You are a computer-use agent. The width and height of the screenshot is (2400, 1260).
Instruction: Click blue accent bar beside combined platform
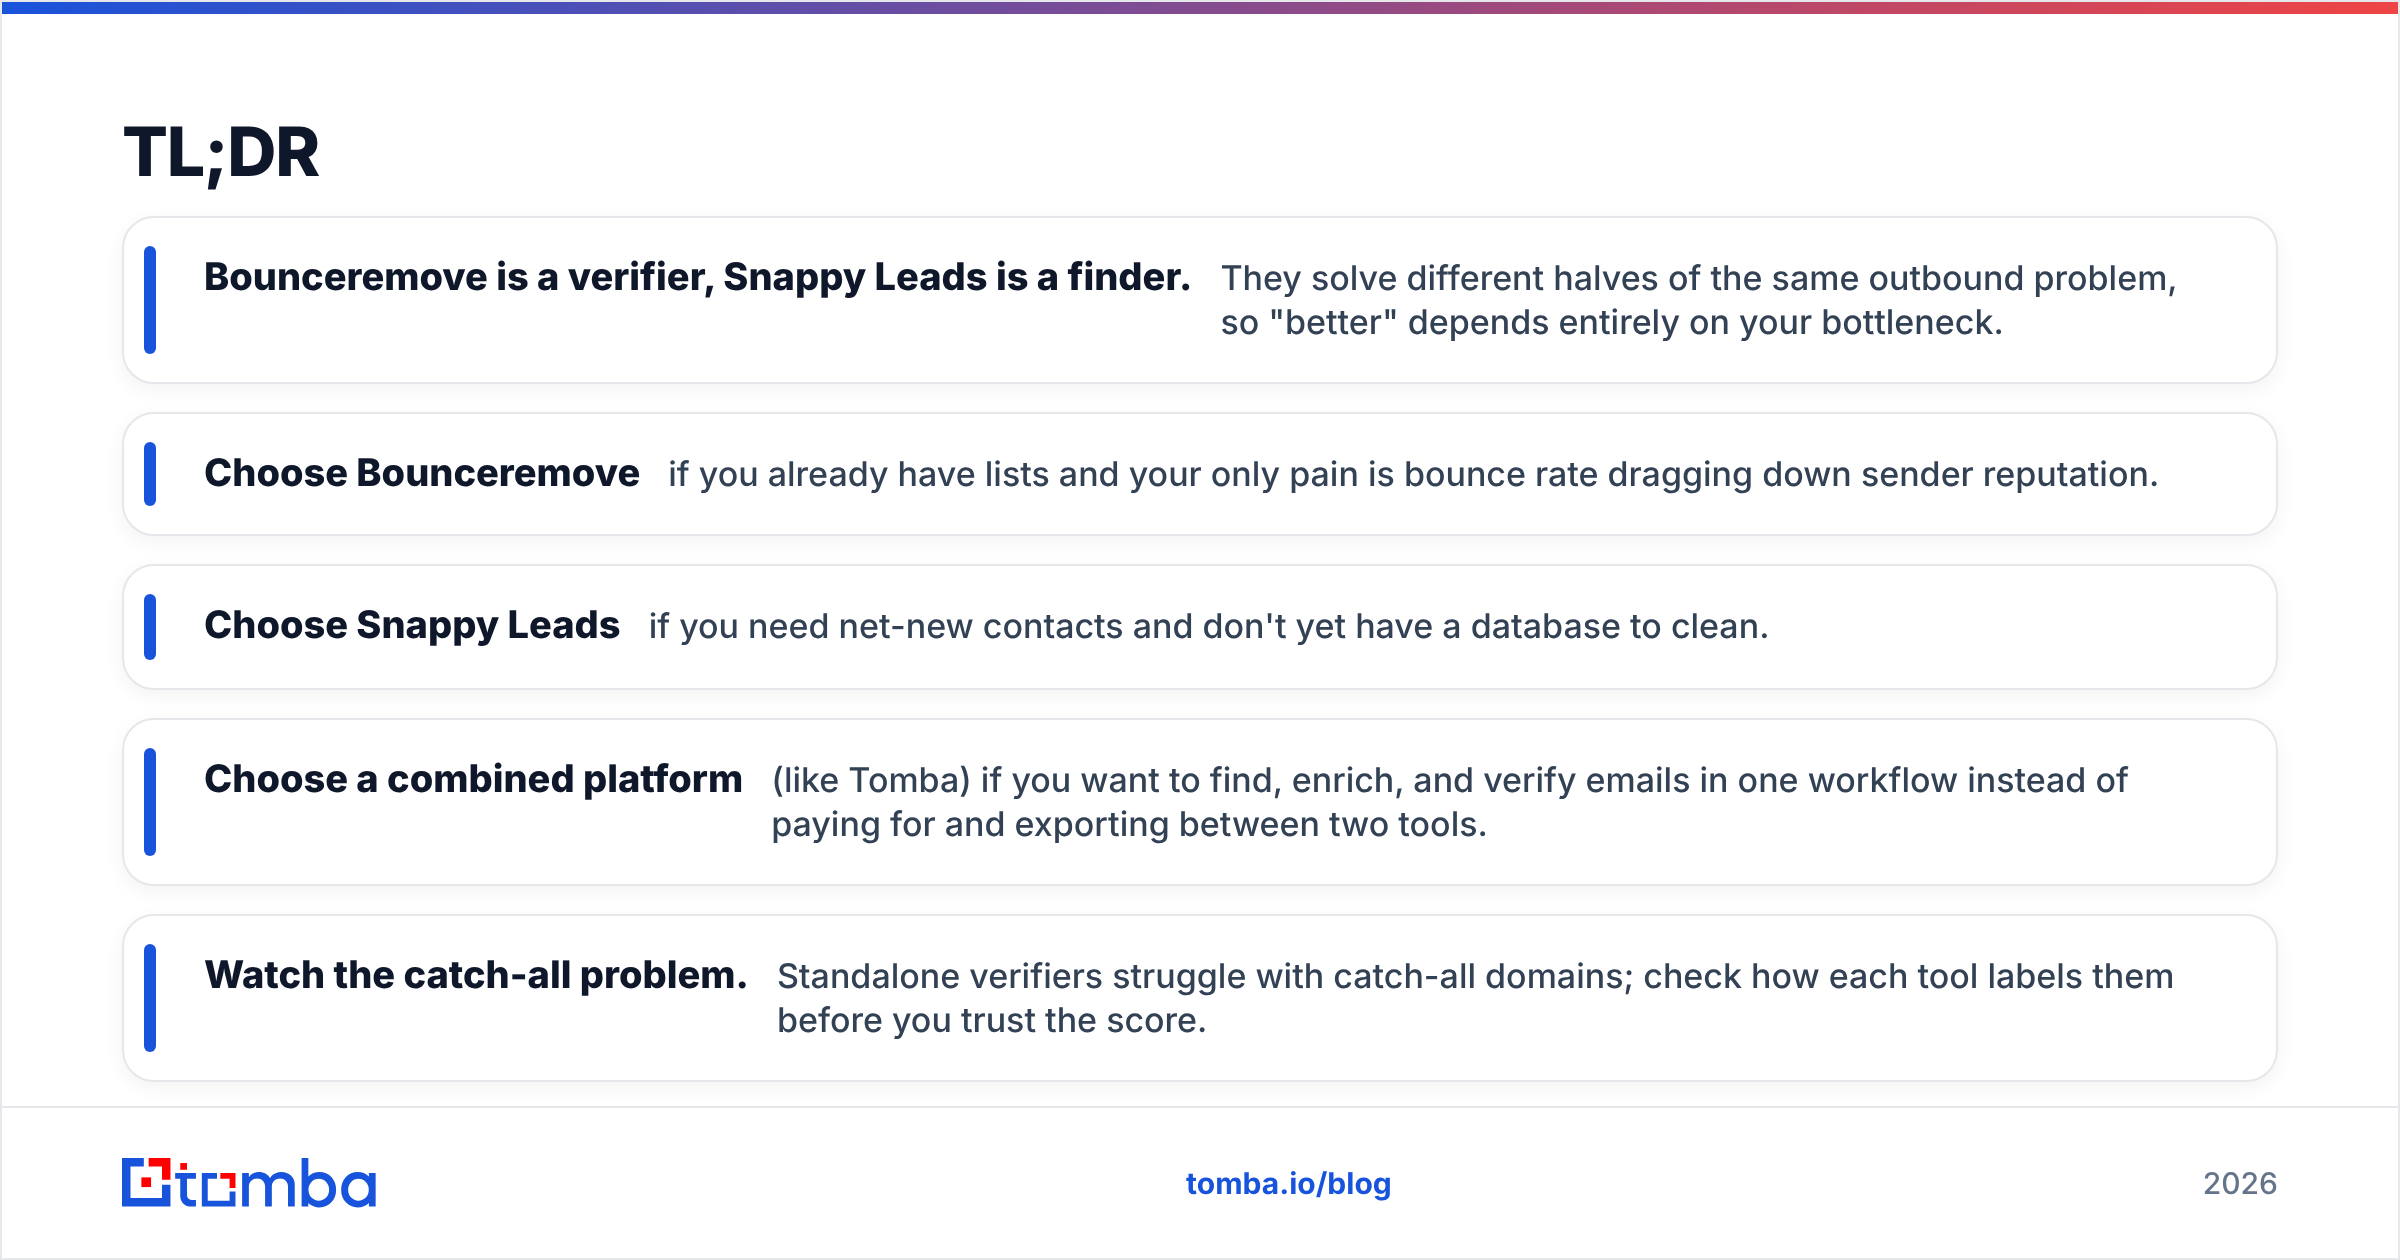pos(150,802)
